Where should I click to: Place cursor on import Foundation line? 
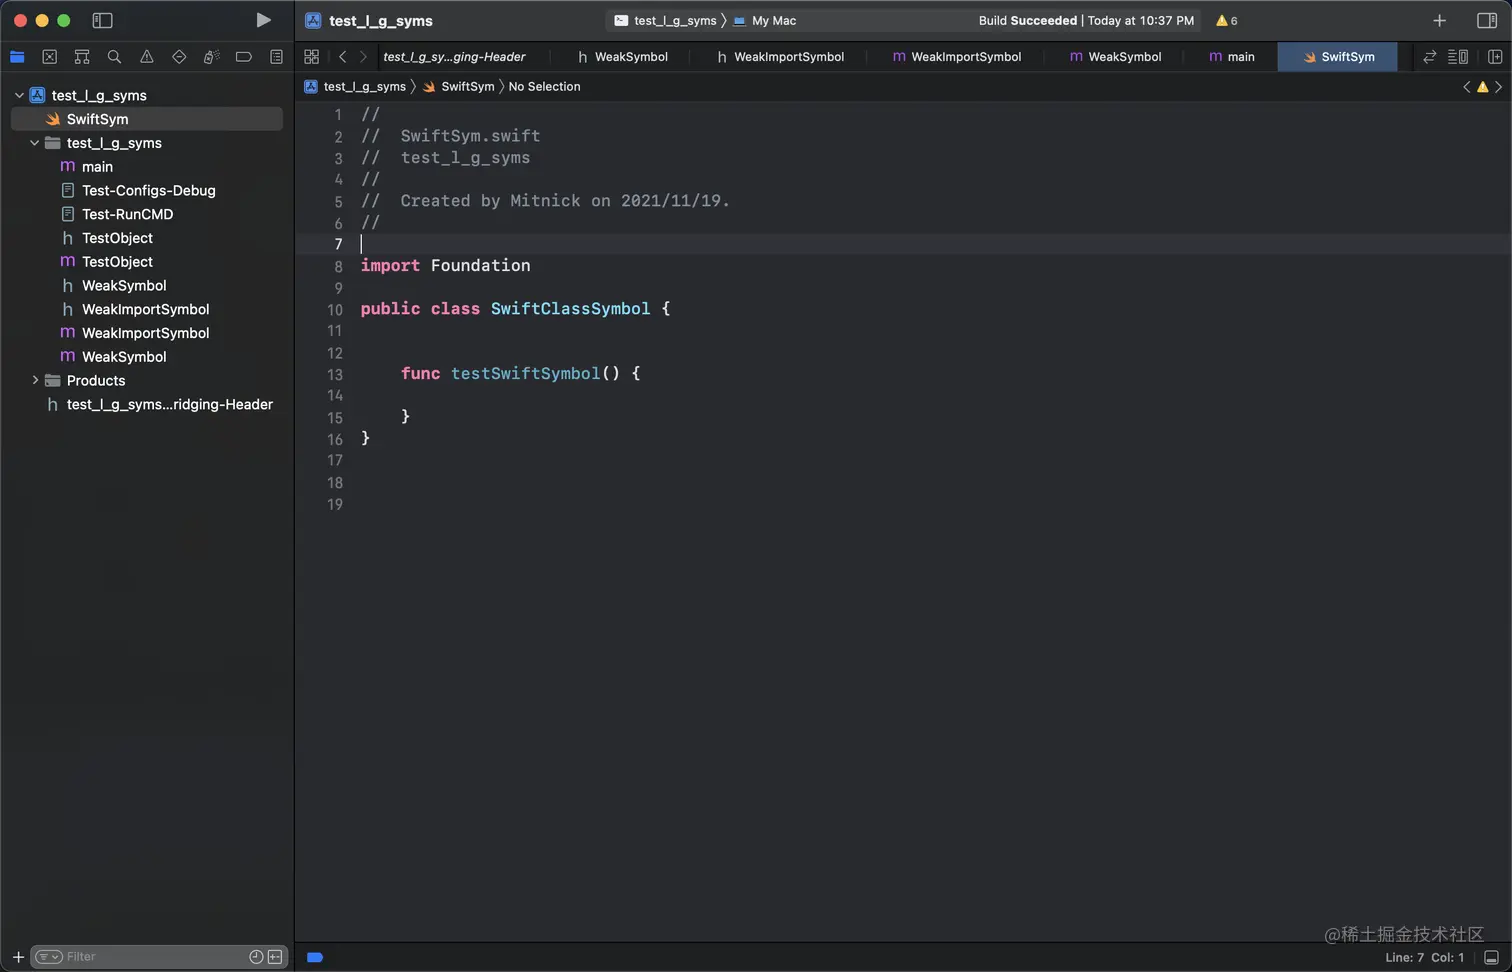point(445,265)
